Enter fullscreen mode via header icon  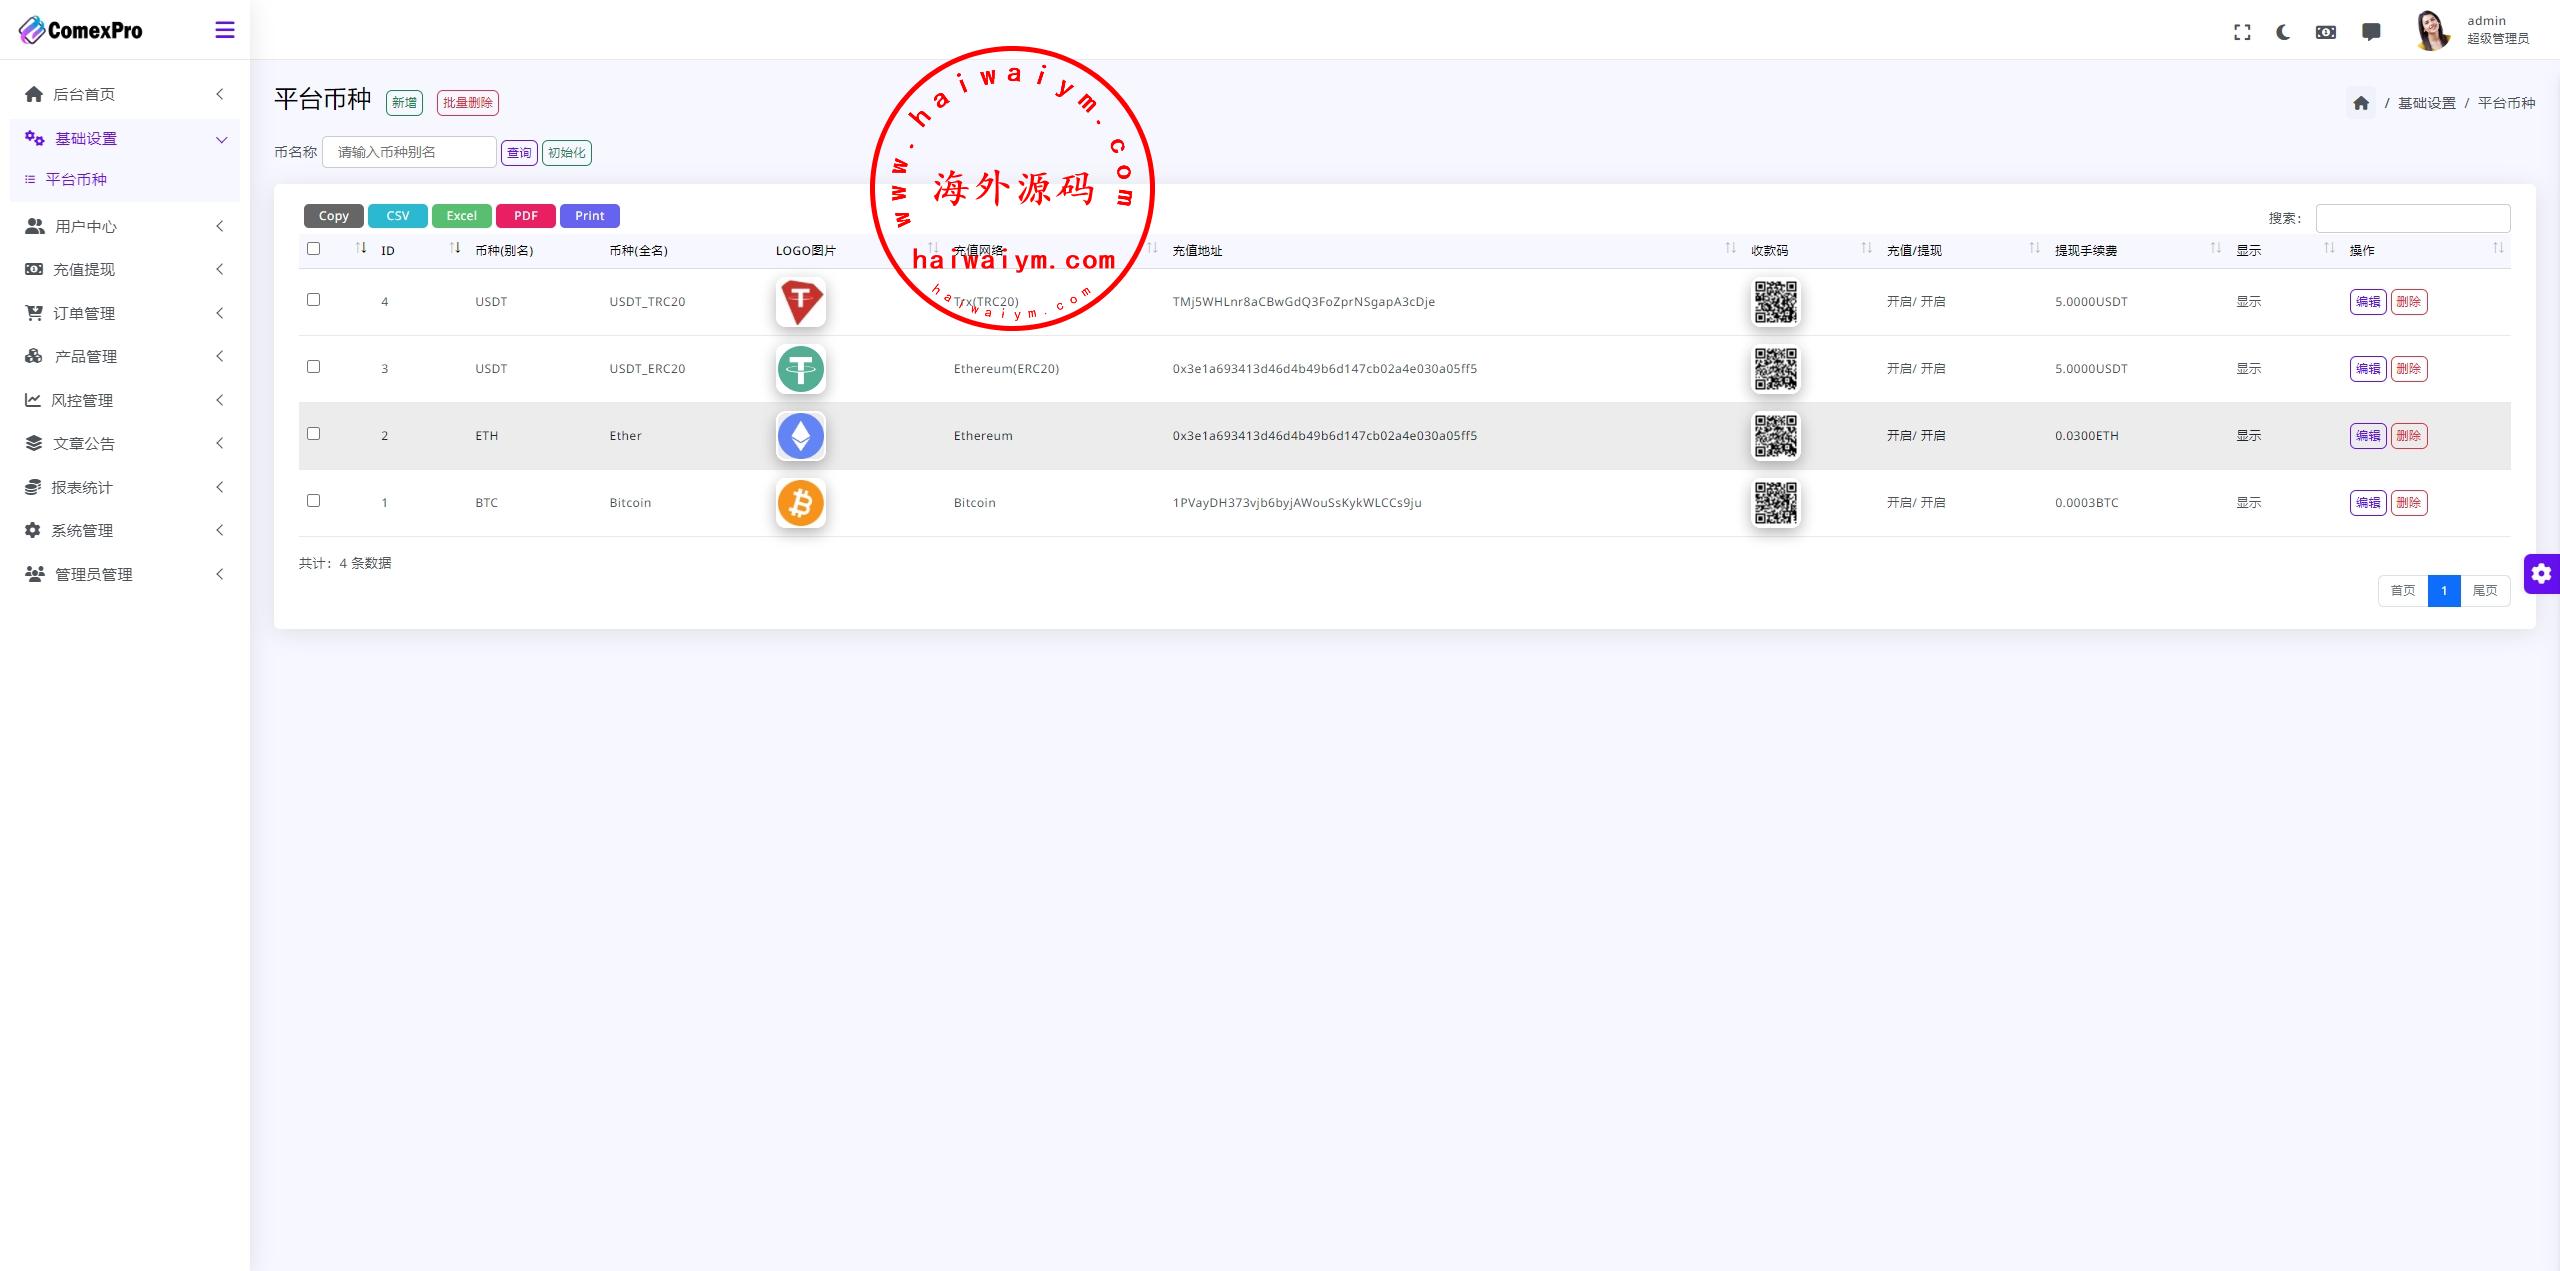(x=2242, y=32)
